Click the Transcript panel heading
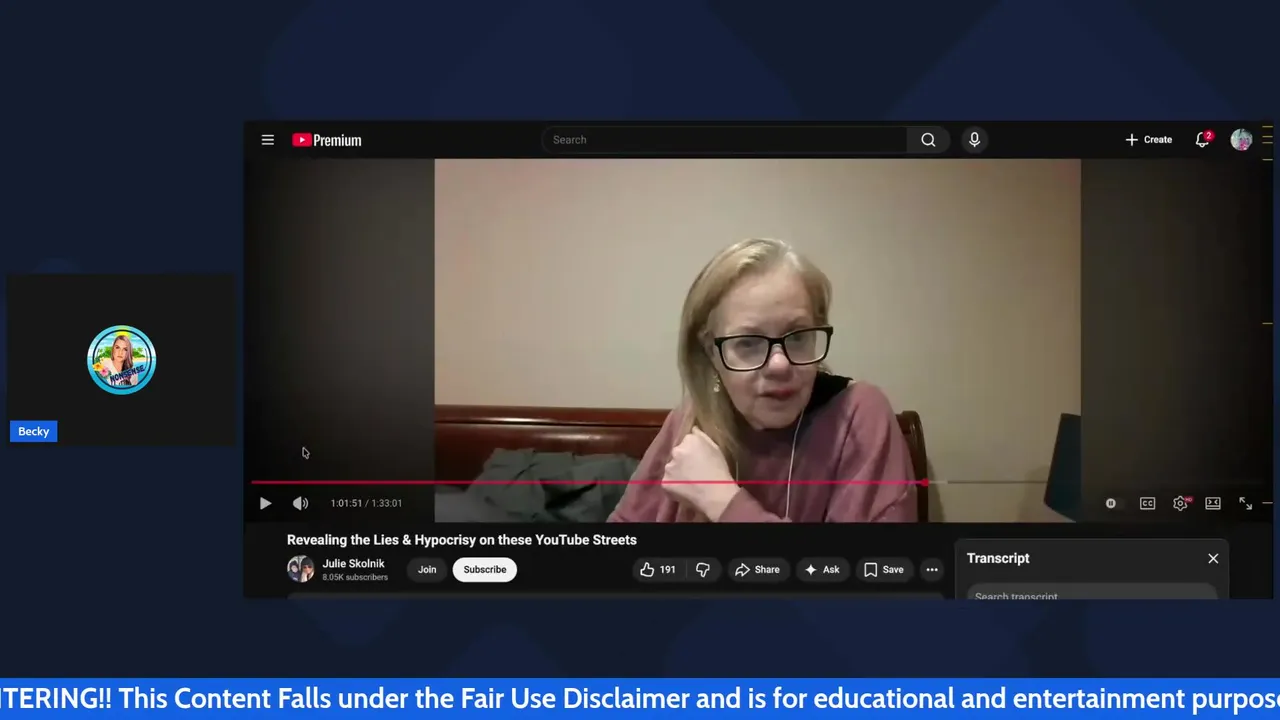 tap(998, 558)
